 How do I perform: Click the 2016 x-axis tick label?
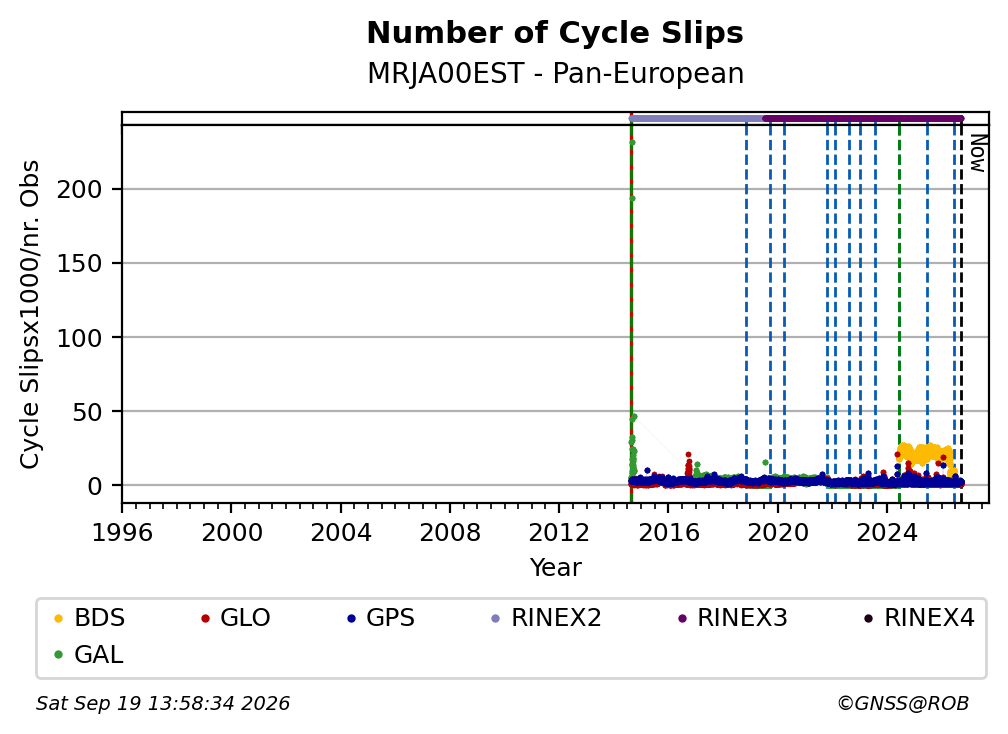(668, 533)
